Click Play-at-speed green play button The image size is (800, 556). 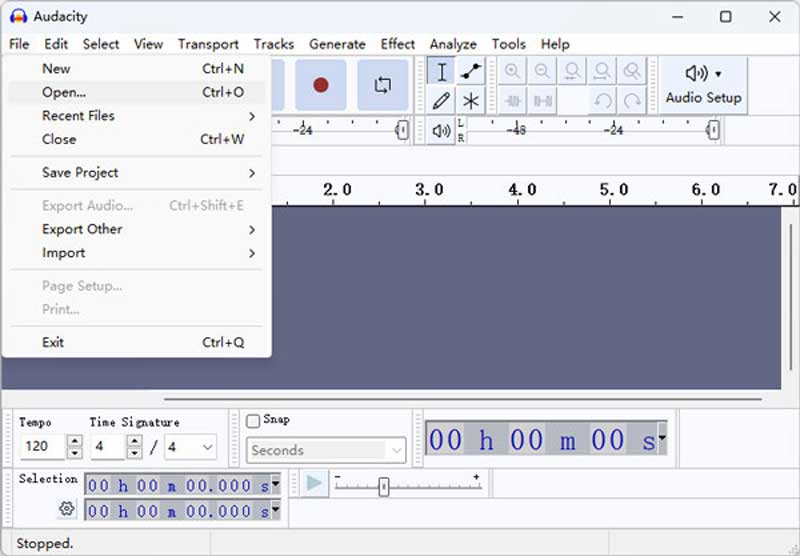click(x=314, y=483)
